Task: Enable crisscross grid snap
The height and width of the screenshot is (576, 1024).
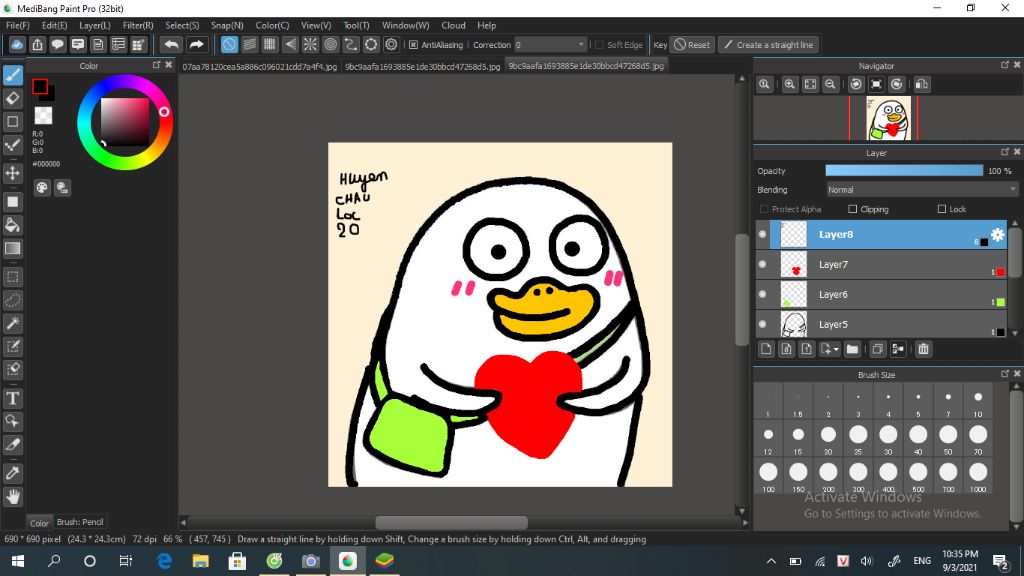Action: coord(270,44)
